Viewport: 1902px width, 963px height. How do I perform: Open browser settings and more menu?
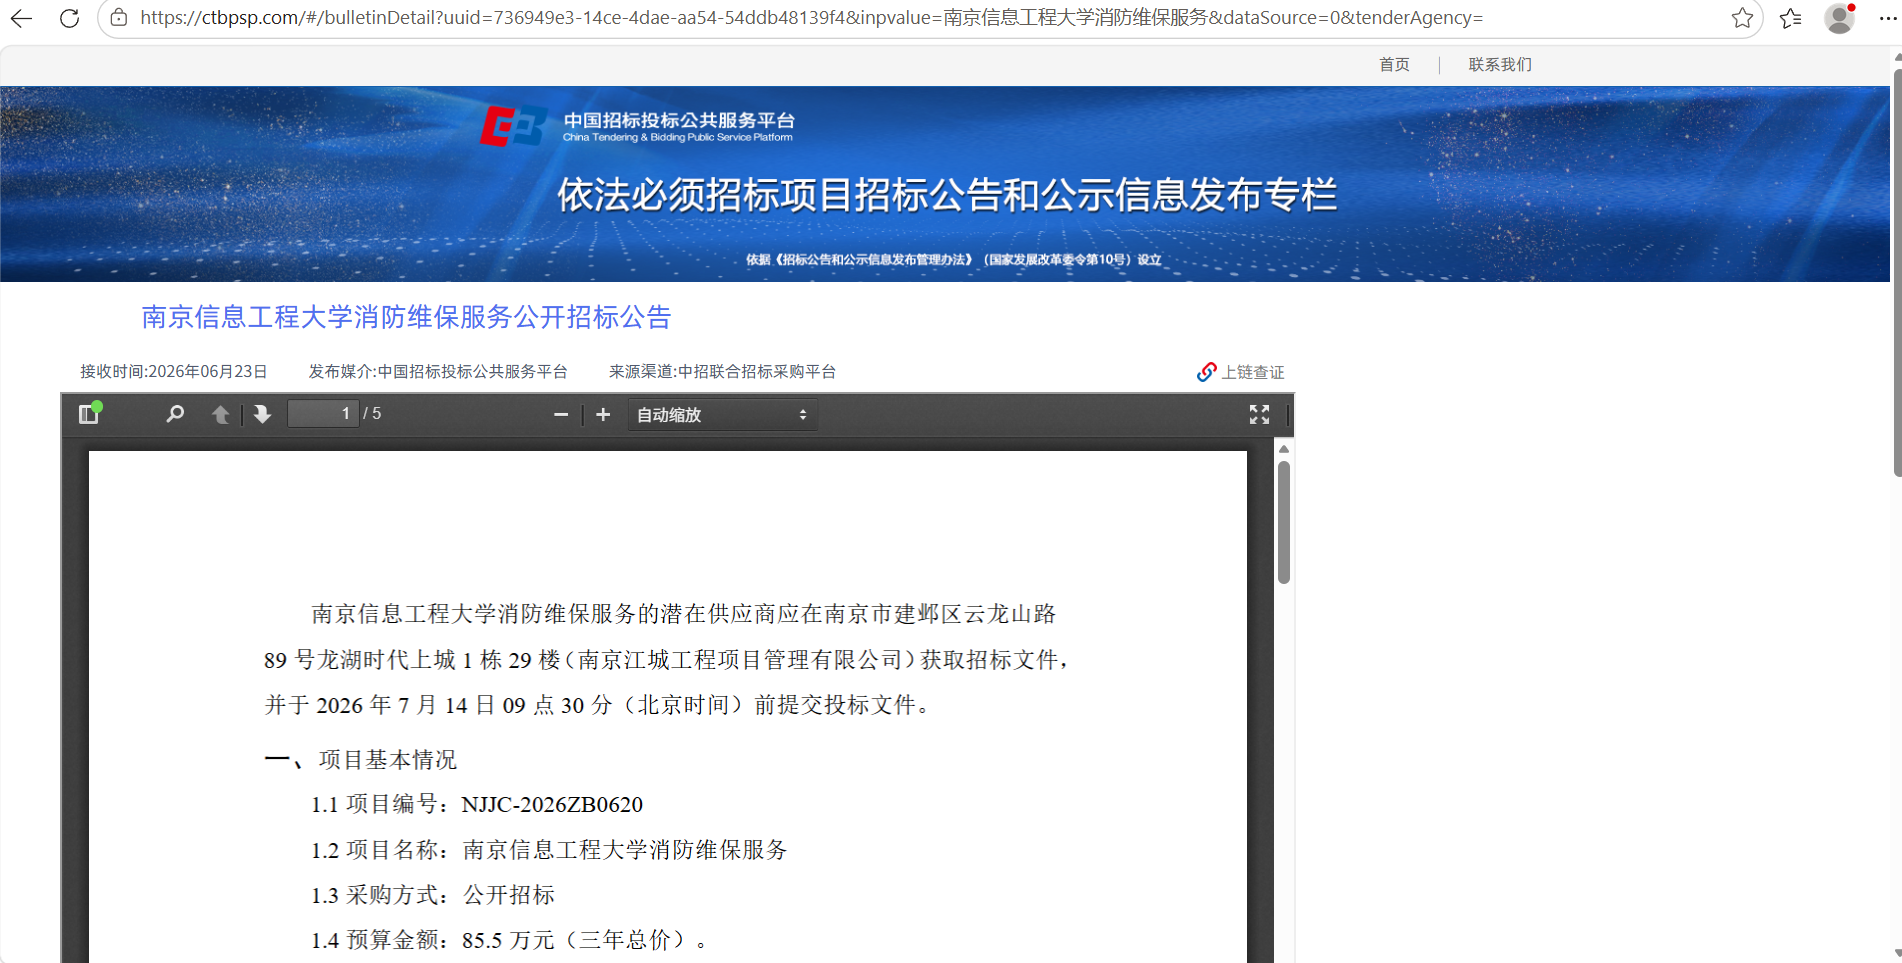(1887, 18)
